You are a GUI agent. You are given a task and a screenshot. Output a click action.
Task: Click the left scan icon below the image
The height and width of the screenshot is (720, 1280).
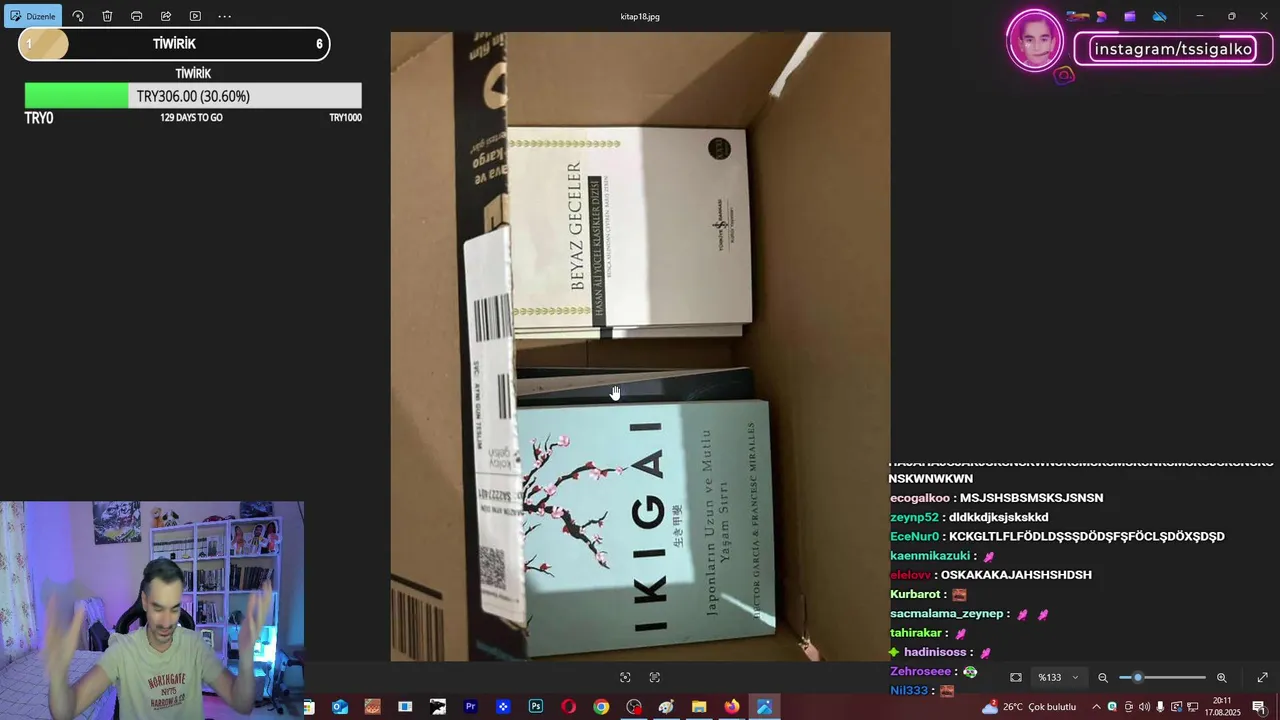625,677
